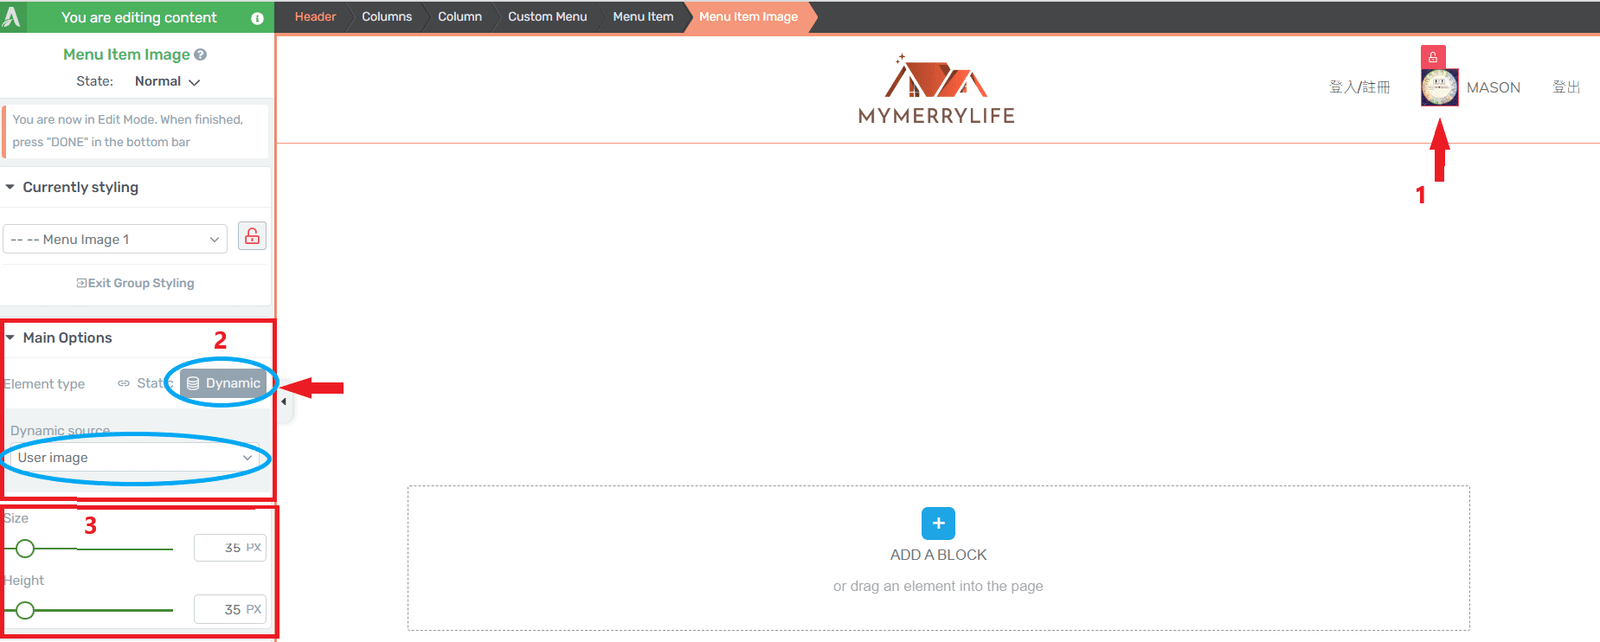Click the Size value input field
1600x642 pixels.
point(230,548)
